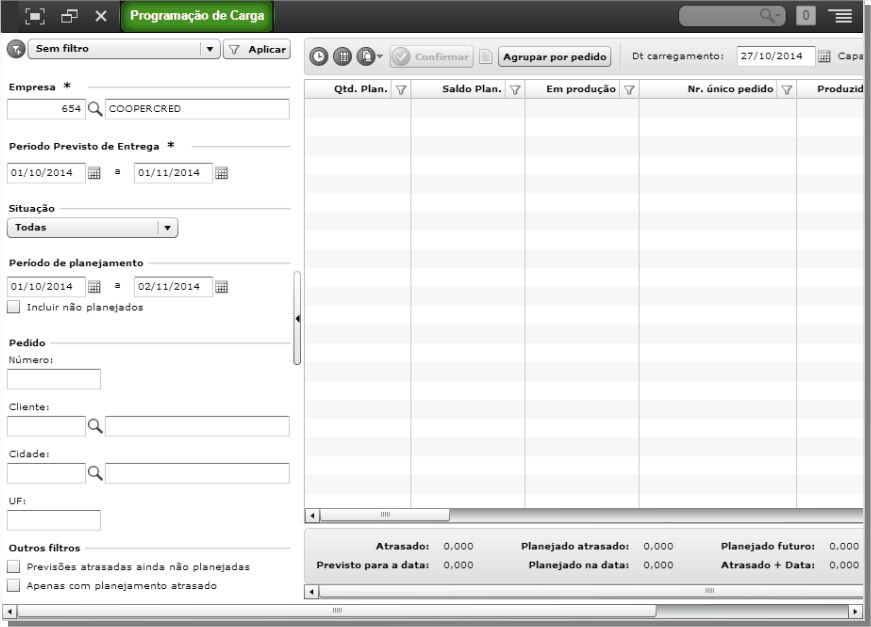This screenshot has width=871, height=627.
Task: Click the totals panel scrollbar left arrow
Action: [x=312, y=591]
